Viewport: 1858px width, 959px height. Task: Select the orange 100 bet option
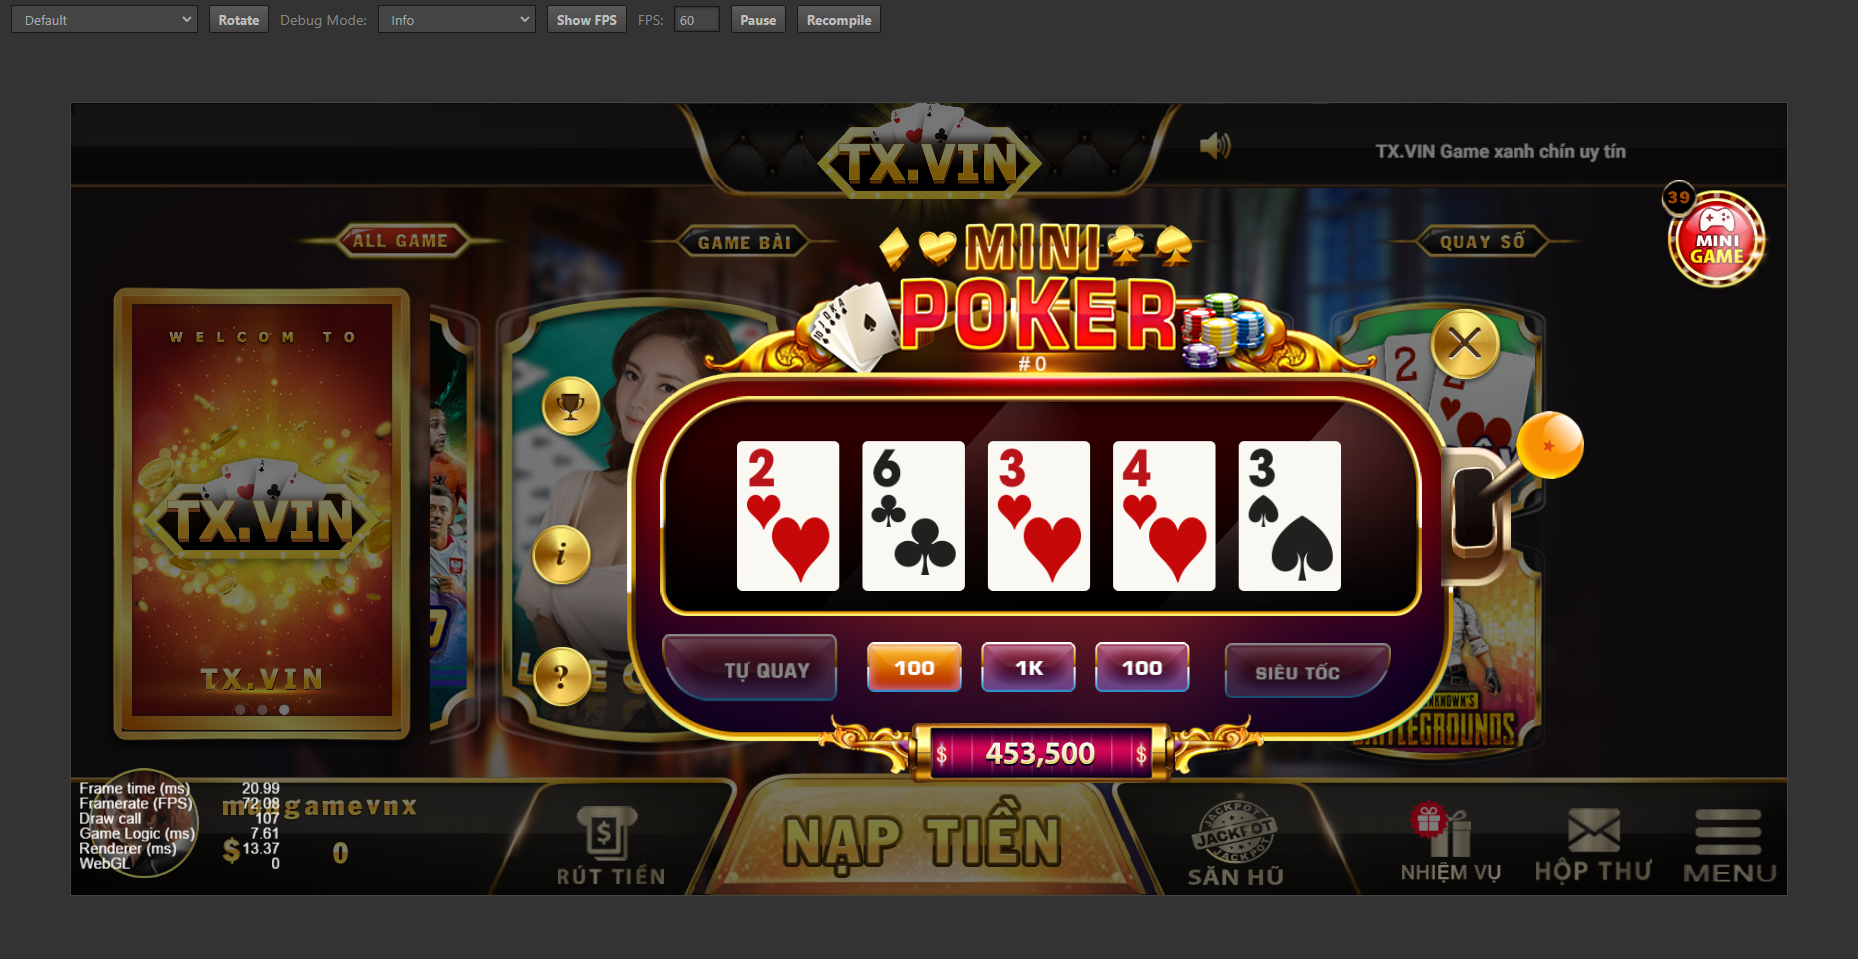point(914,667)
